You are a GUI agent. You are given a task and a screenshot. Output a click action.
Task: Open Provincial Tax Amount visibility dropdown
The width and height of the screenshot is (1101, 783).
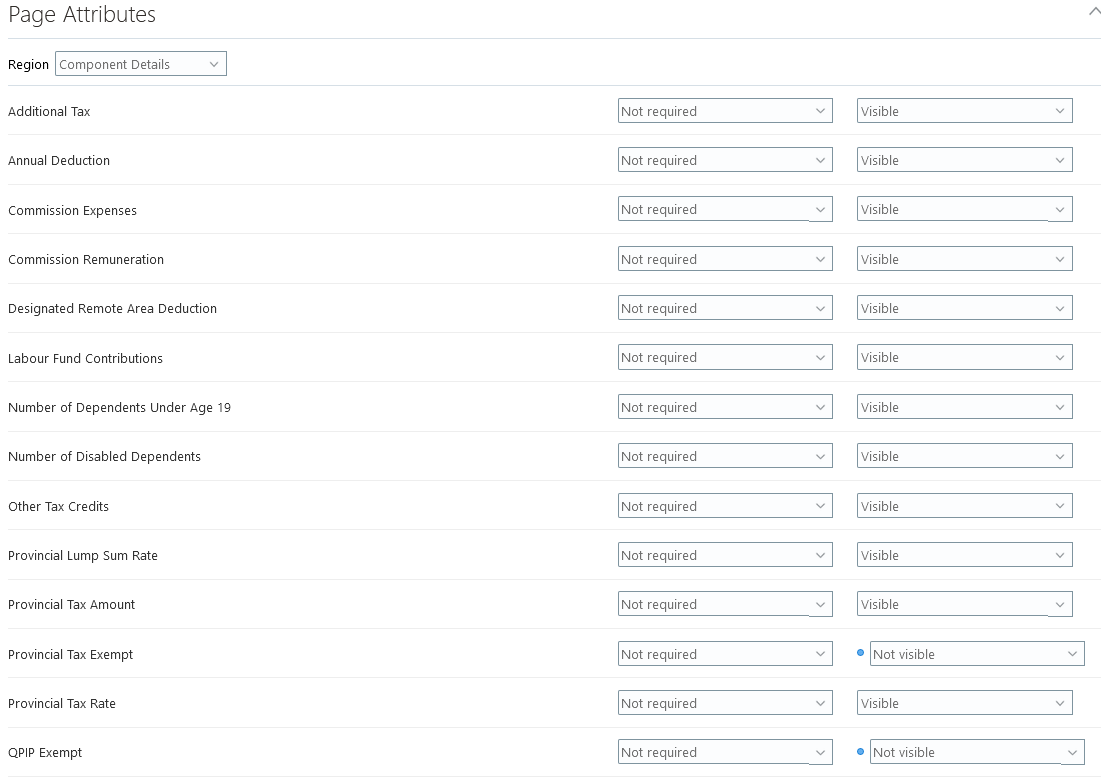point(964,605)
